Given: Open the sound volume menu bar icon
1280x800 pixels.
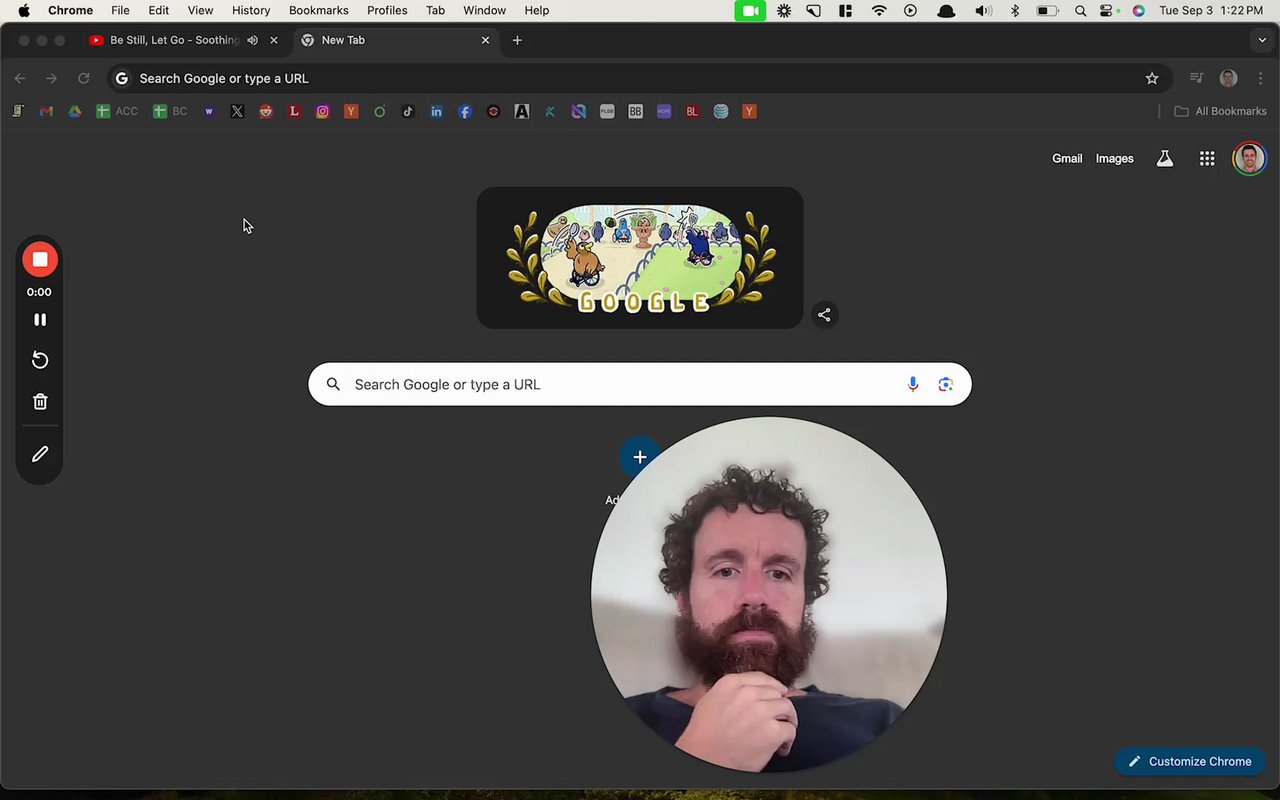Looking at the screenshot, I should pos(984,10).
